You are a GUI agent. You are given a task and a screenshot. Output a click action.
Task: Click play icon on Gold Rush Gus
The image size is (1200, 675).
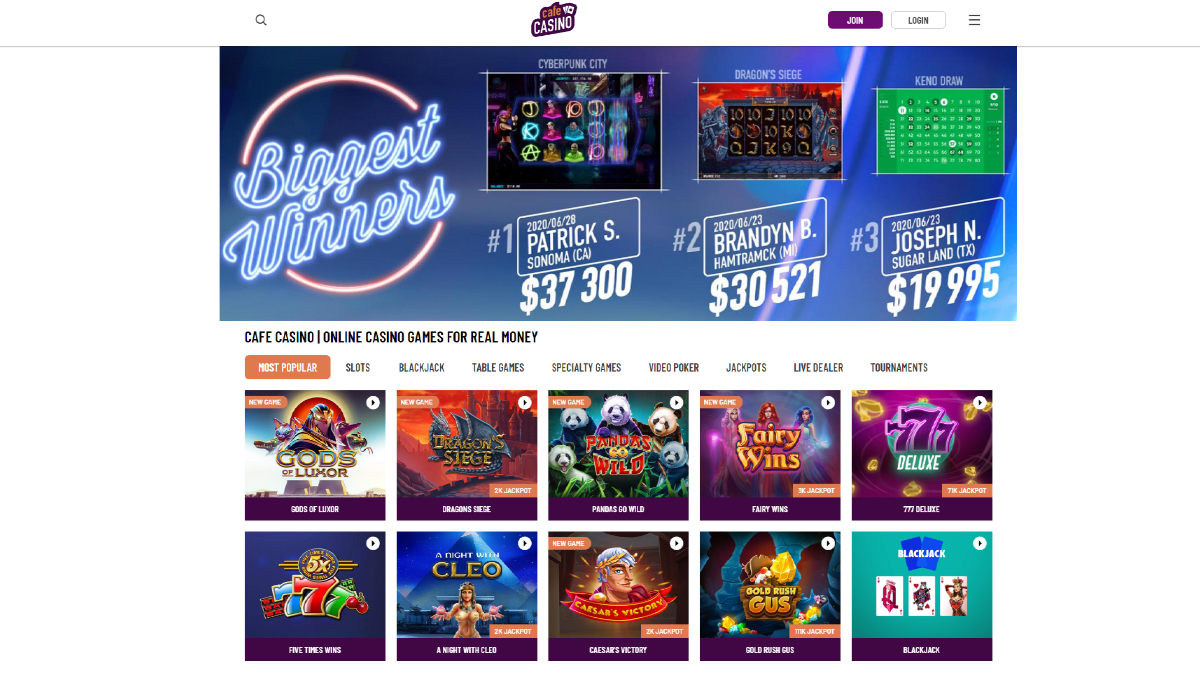click(x=828, y=543)
